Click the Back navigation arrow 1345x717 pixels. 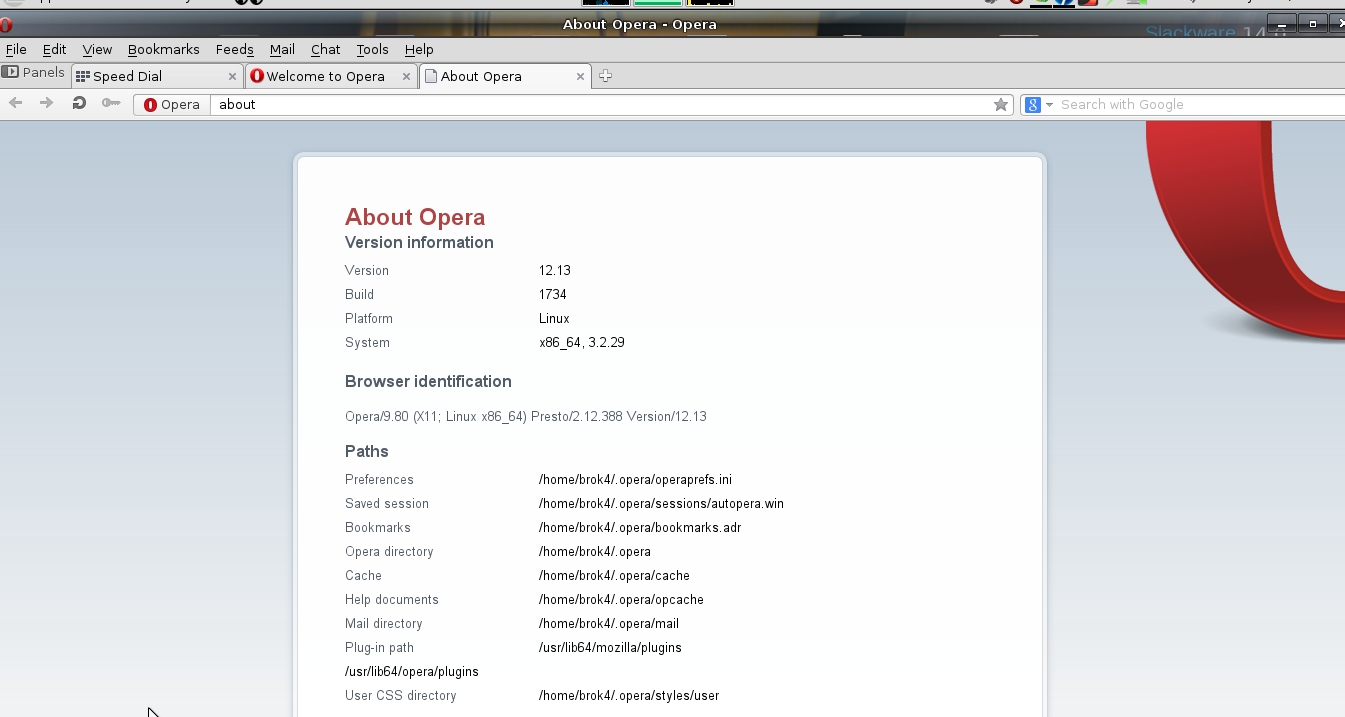(x=16, y=104)
